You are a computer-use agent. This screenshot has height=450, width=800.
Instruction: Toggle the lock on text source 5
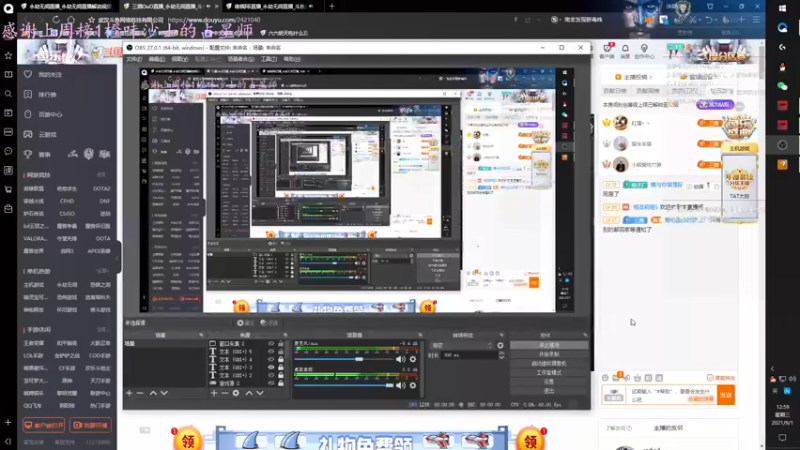pos(281,352)
